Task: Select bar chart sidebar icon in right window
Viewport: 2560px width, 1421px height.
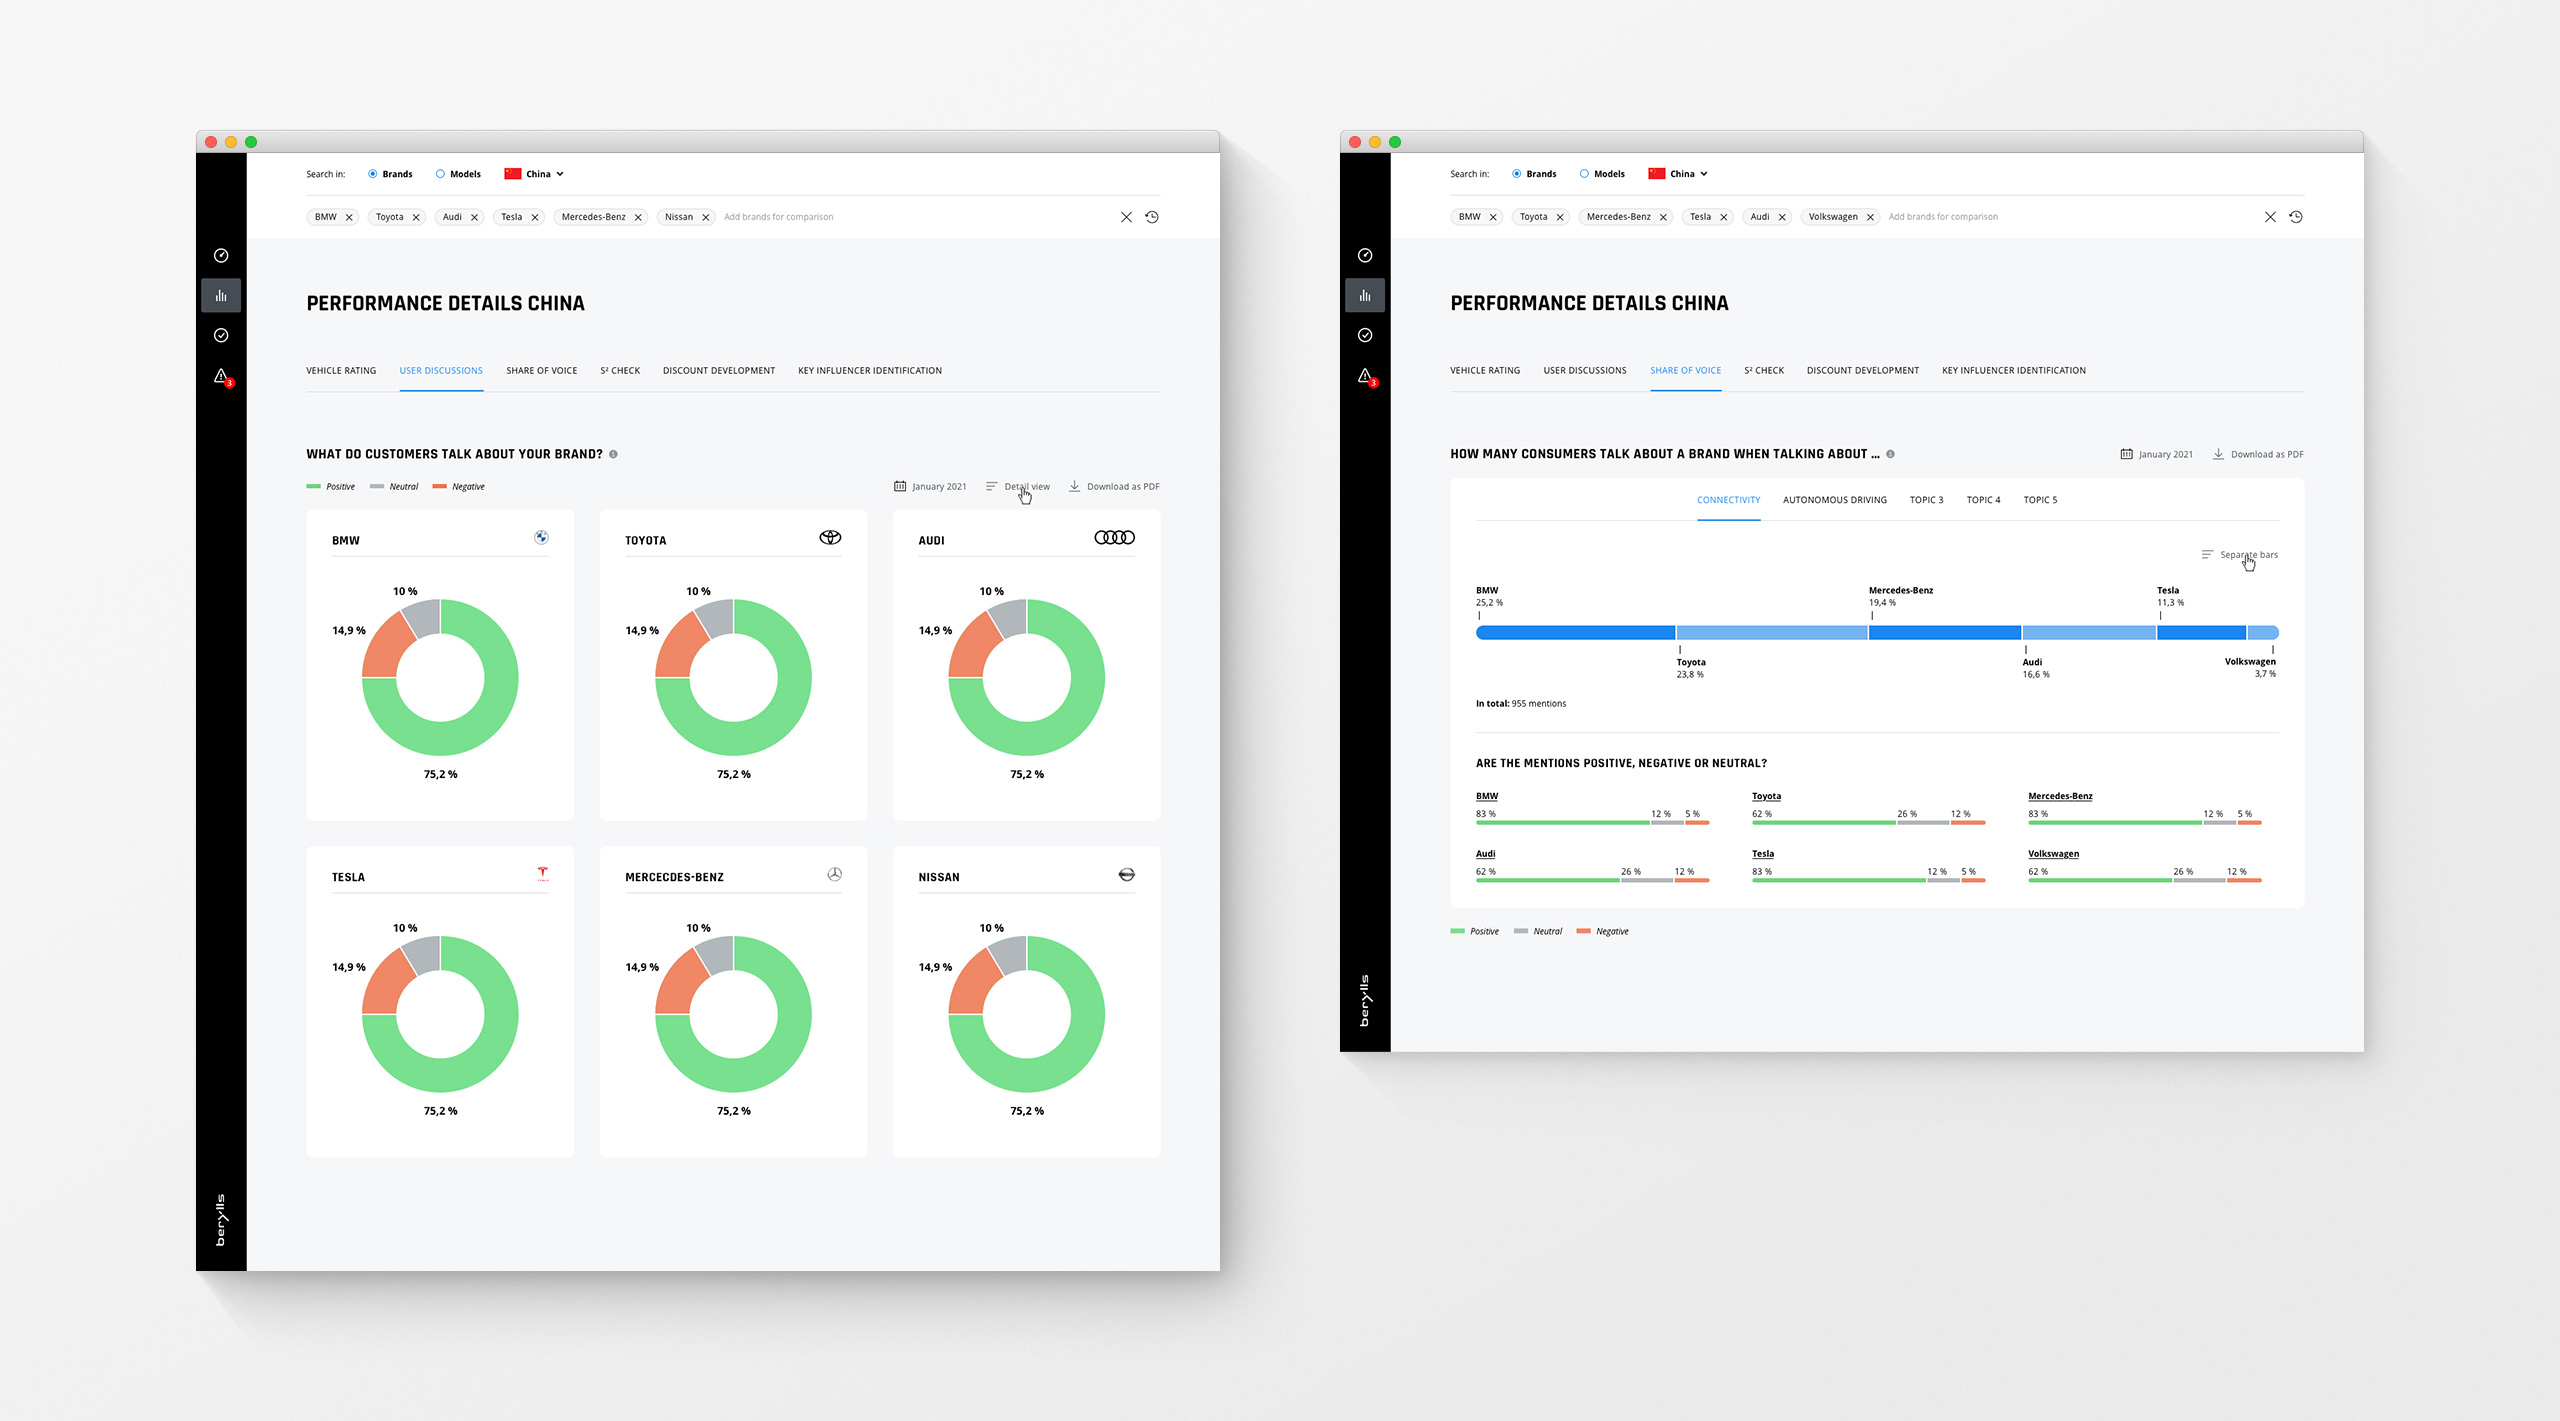Action: coord(1365,295)
